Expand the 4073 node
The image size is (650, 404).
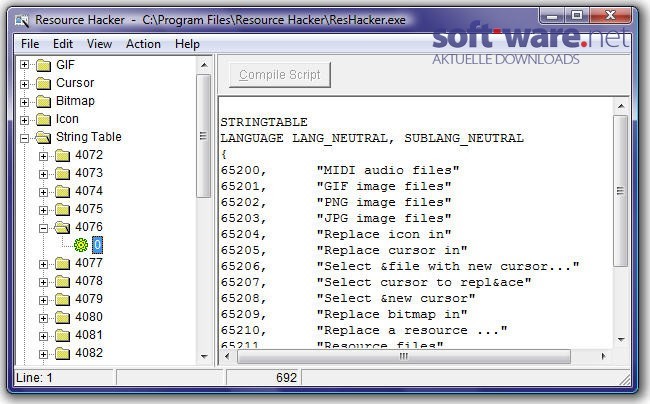point(44,174)
